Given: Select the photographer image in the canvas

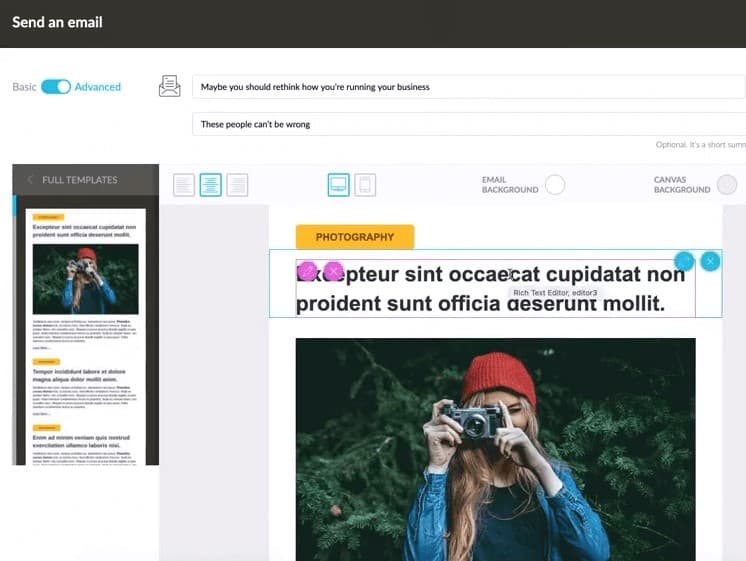Looking at the screenshot, I should point(496,450).
